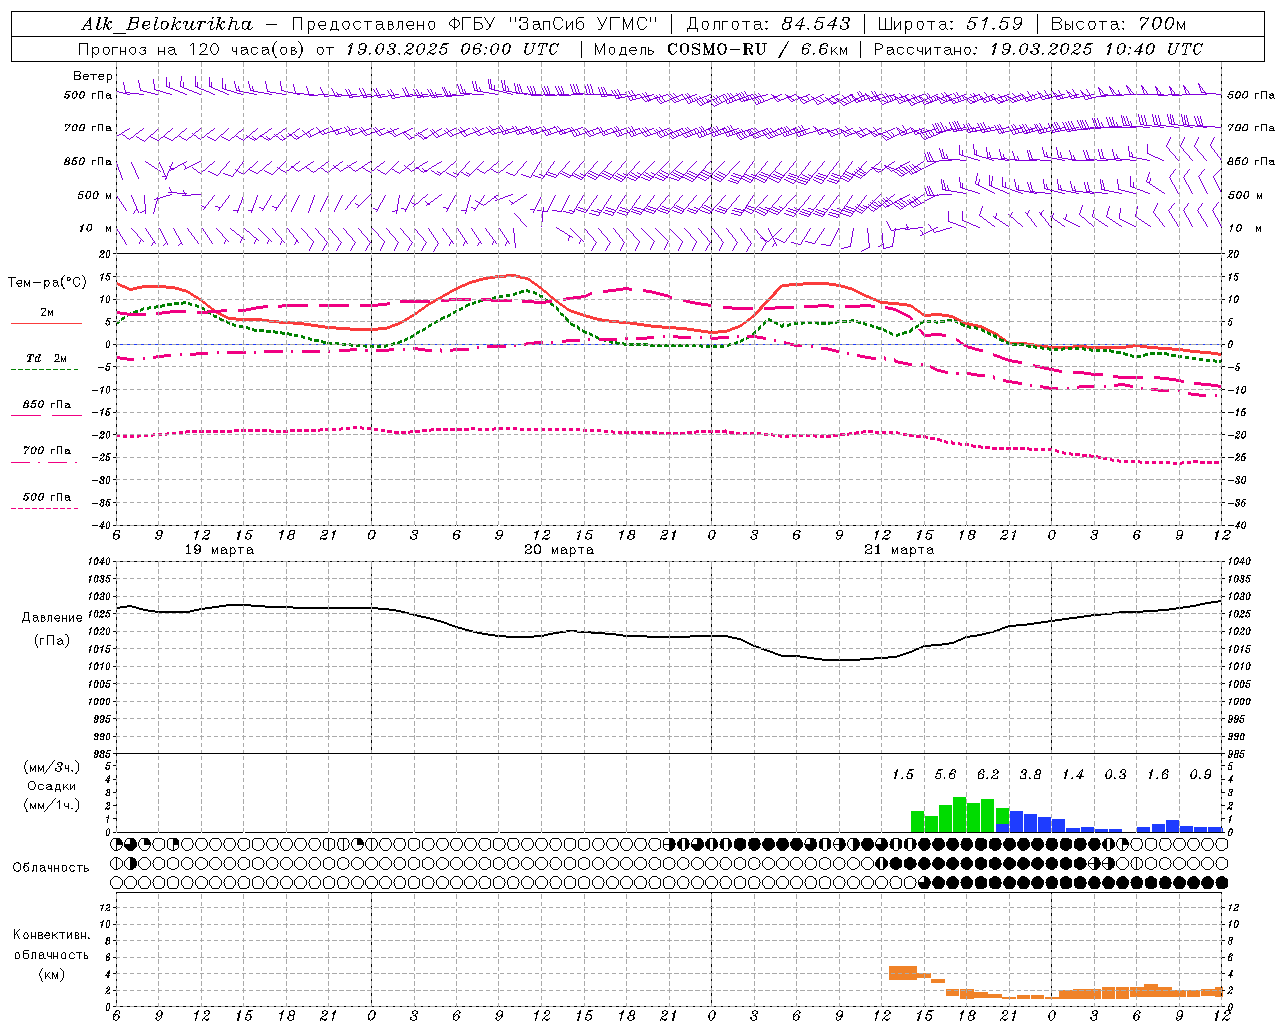Click the 1.4 precipitation total
The height and width of the screenshot is (1024, 1280).
point(1073,774)
